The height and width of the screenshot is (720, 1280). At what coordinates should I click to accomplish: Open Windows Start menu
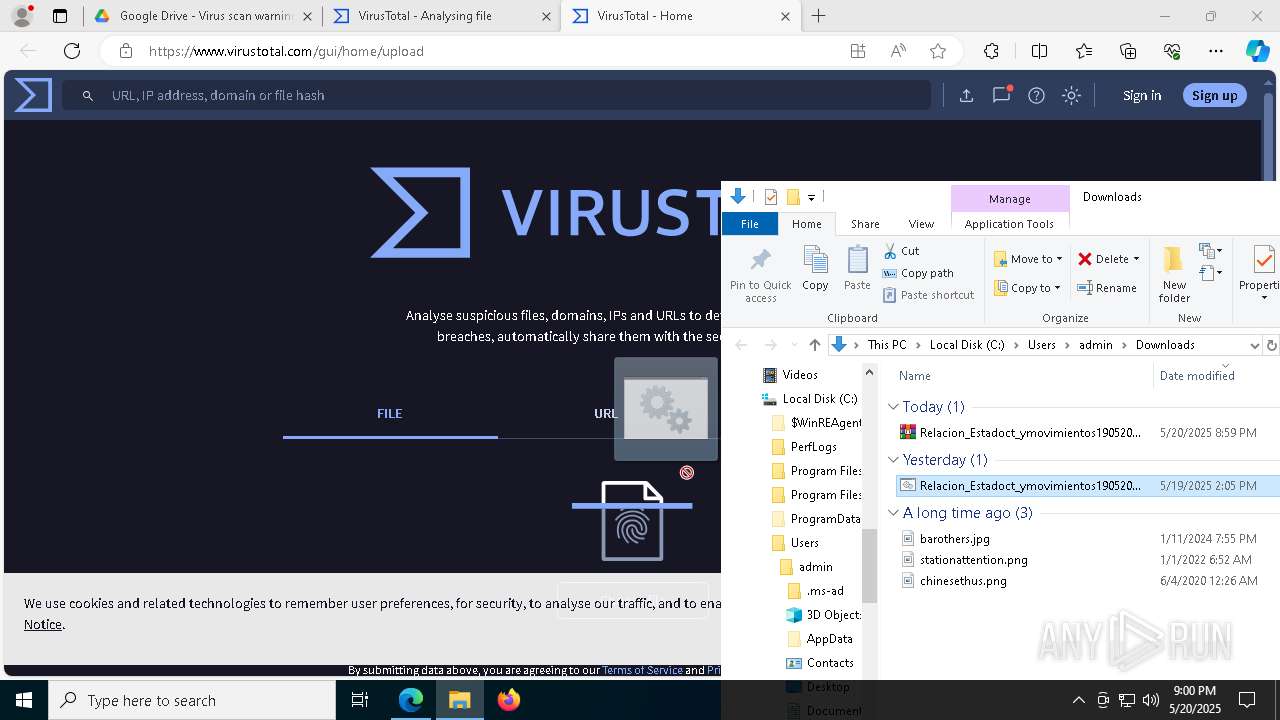24,700
